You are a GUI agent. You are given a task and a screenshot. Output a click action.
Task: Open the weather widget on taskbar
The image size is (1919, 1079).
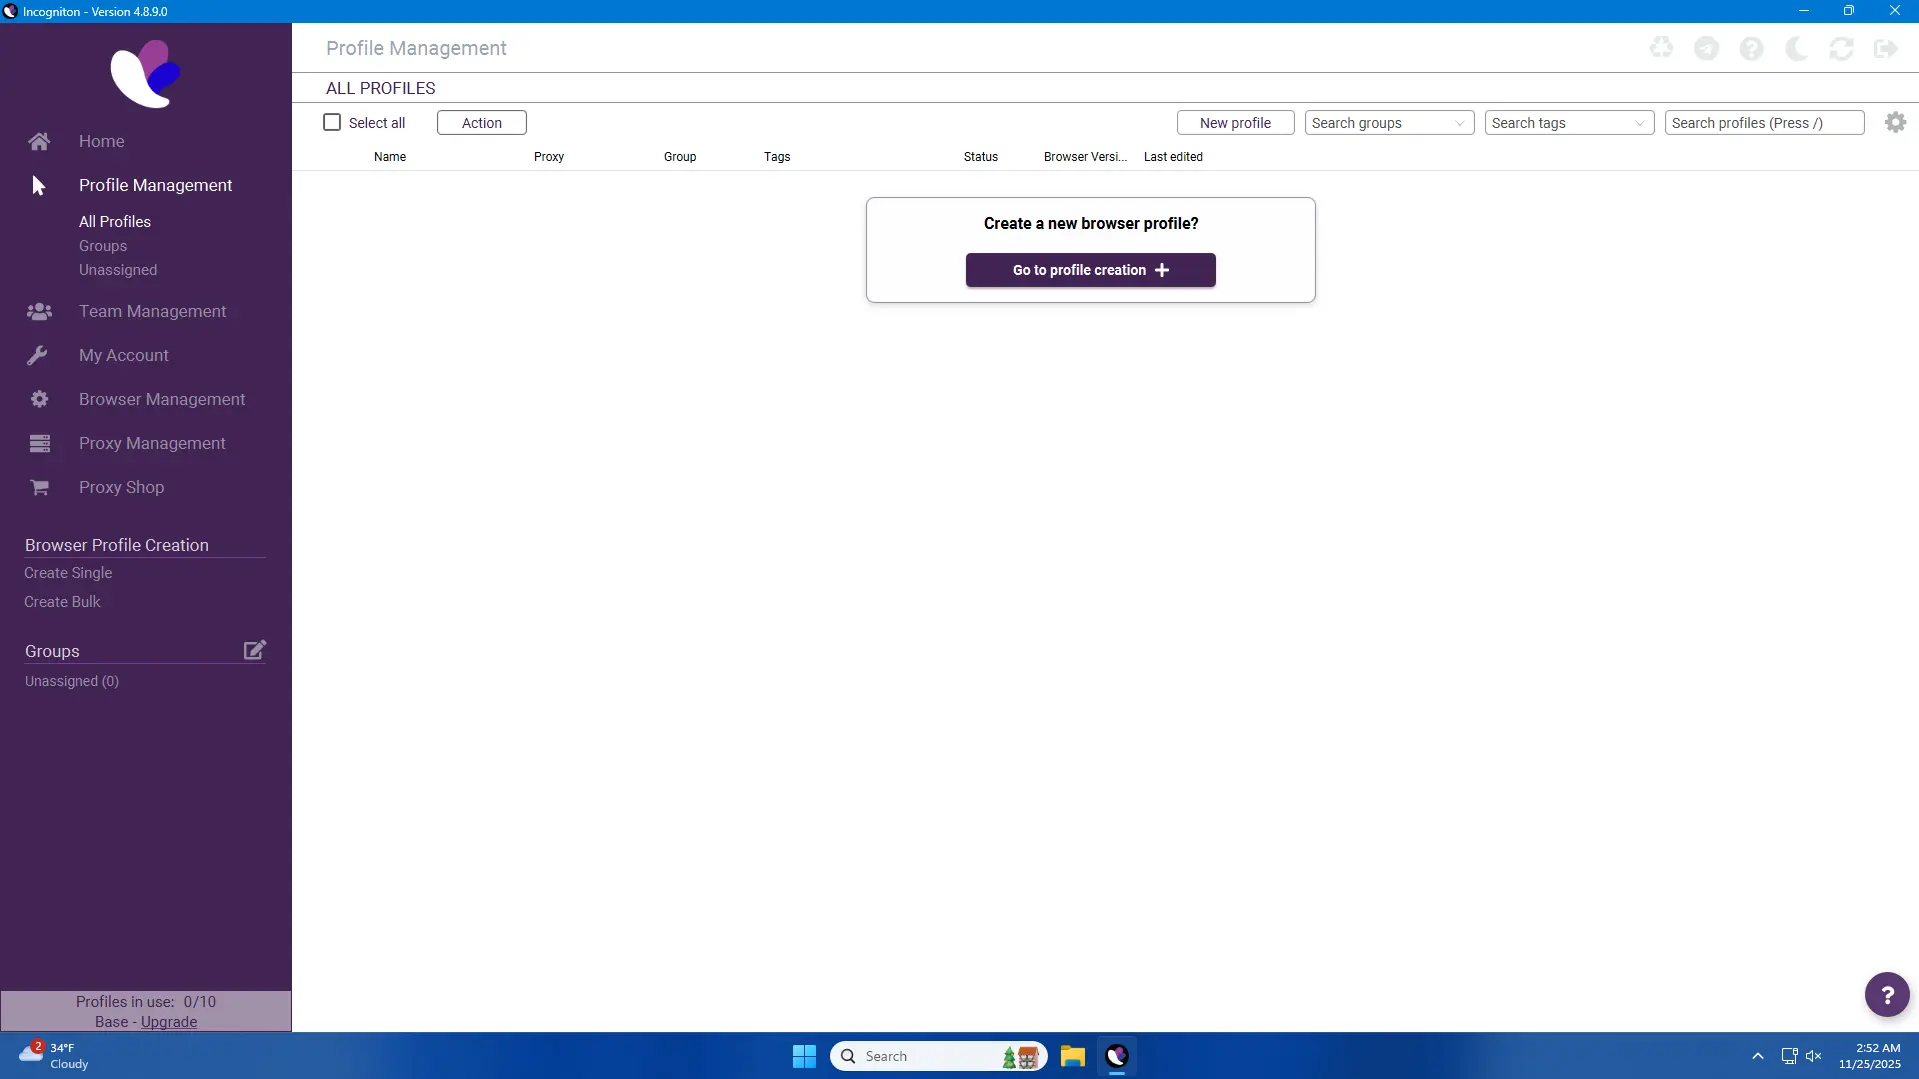point(55,1056)
